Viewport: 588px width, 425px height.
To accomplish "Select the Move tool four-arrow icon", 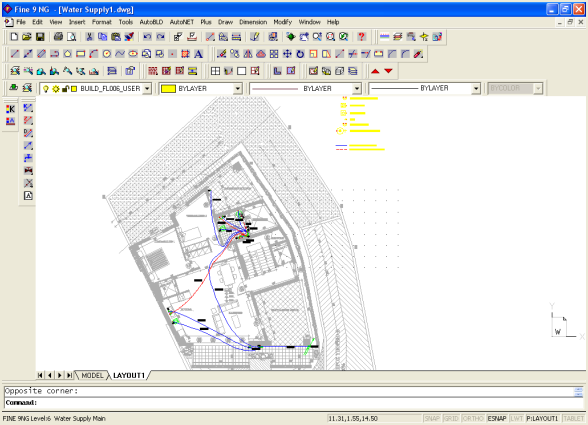I will click(x=287, y=54).
